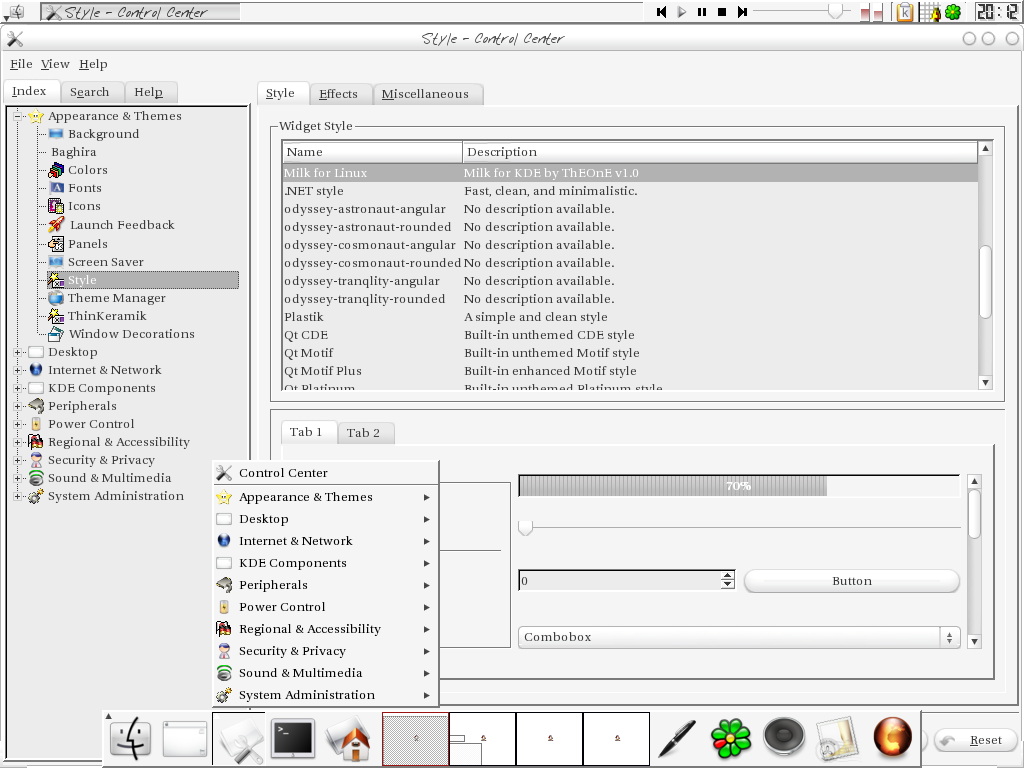
Task: Pause playback in the top panel
Action: (x=702, y=12)
